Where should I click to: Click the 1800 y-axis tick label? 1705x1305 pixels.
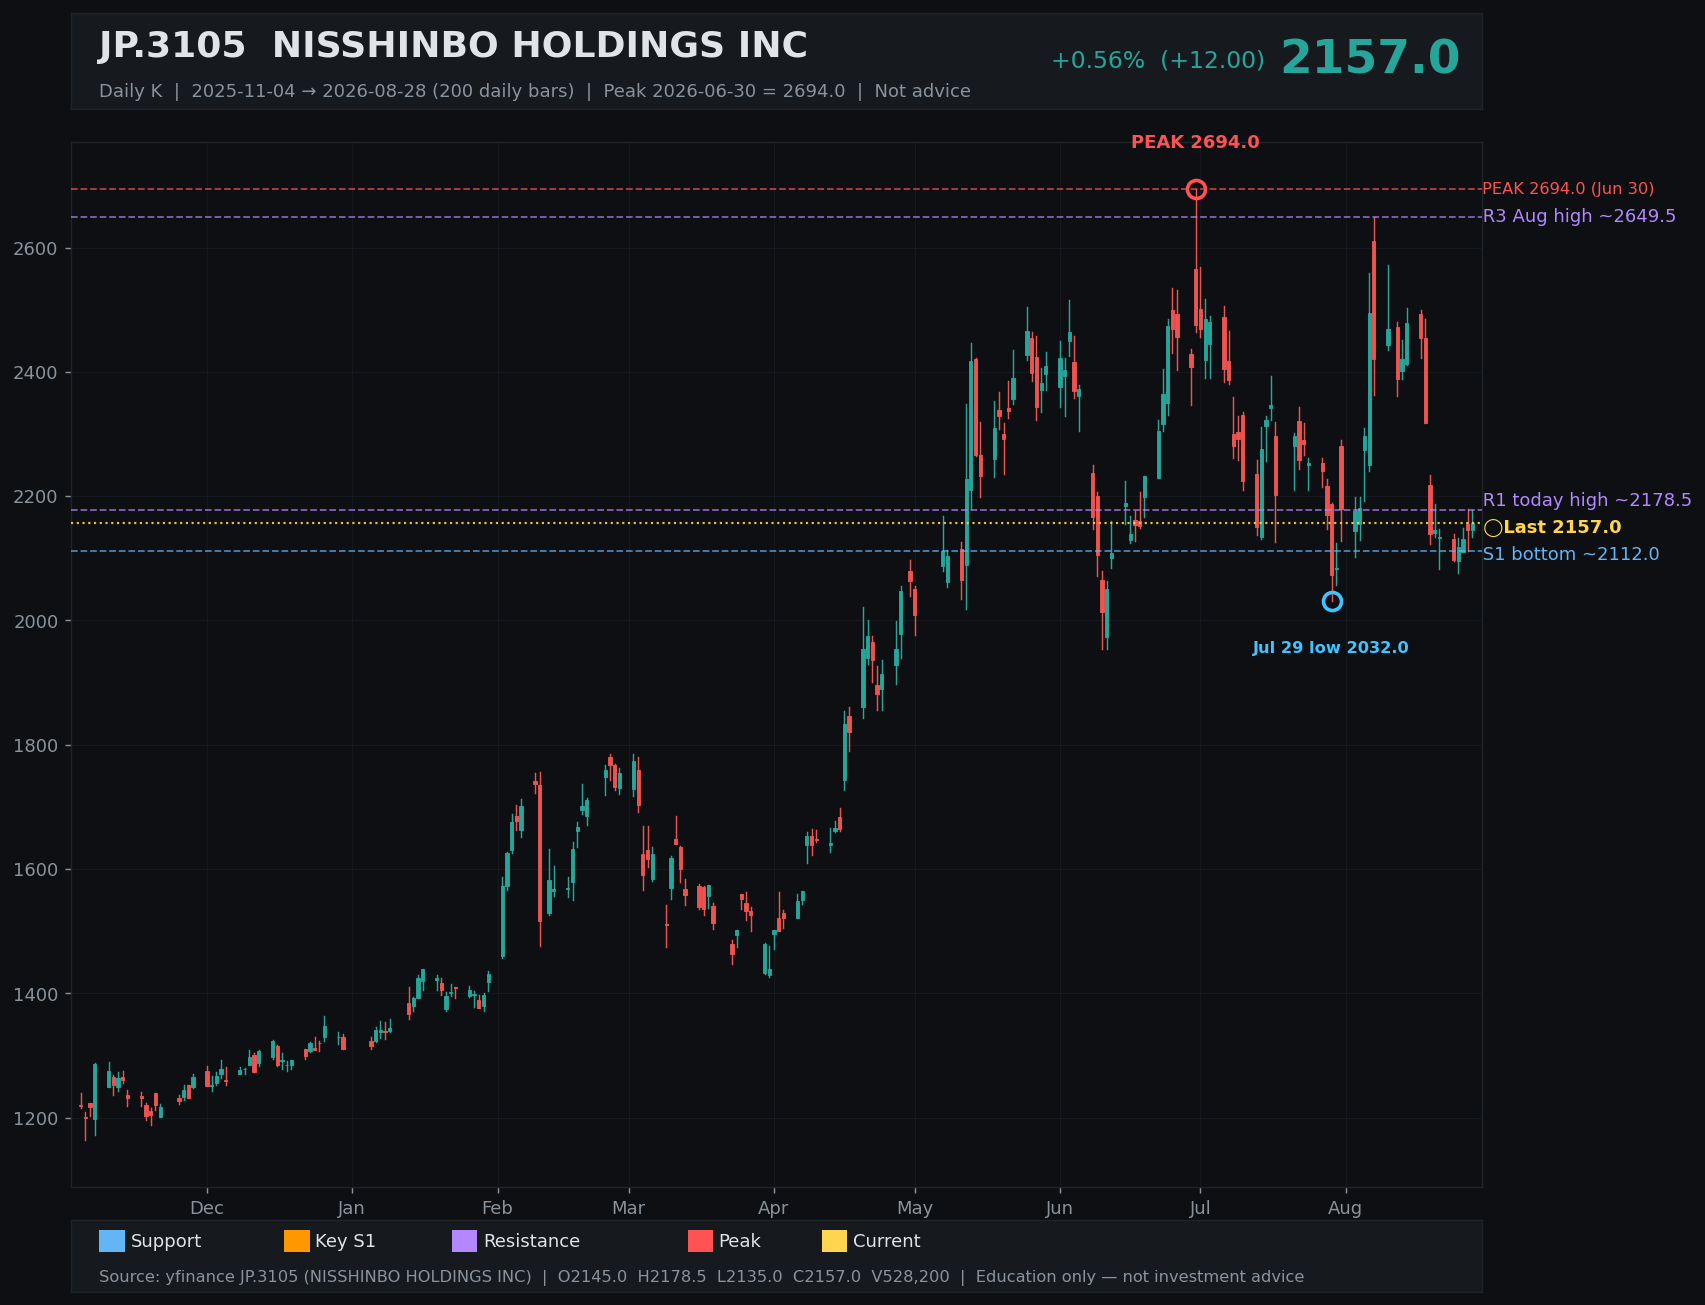tap(37, 746)
